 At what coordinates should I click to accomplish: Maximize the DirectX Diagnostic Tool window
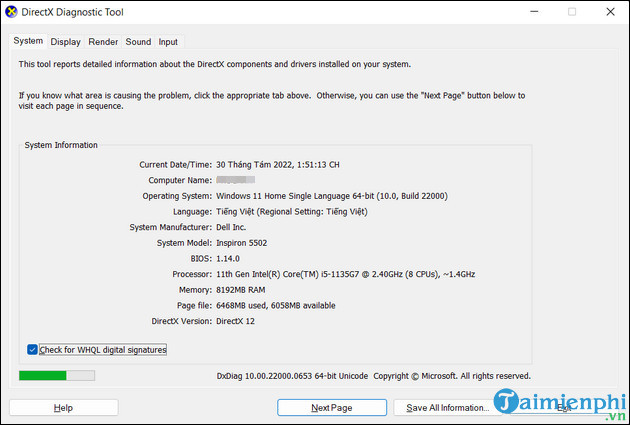point(572,12)
